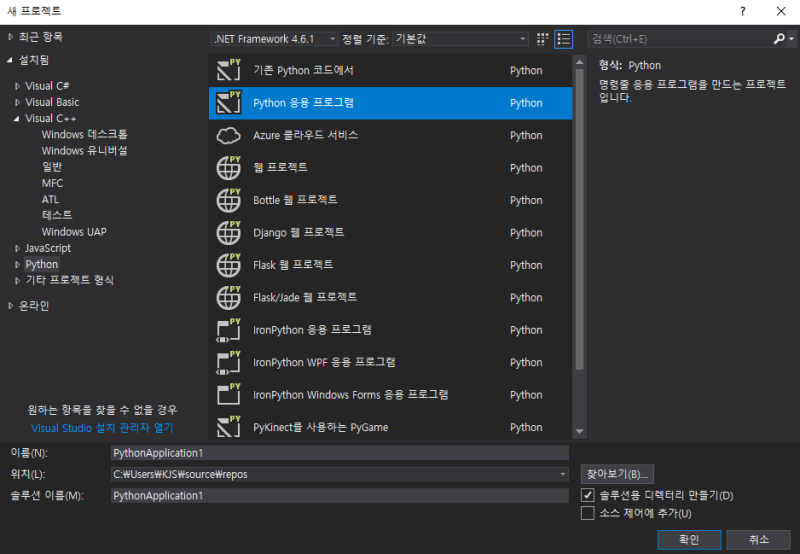This screenshot has width=800, height=554.
Task: Enable add to source control checkbox
Action: tap(588, 513)
